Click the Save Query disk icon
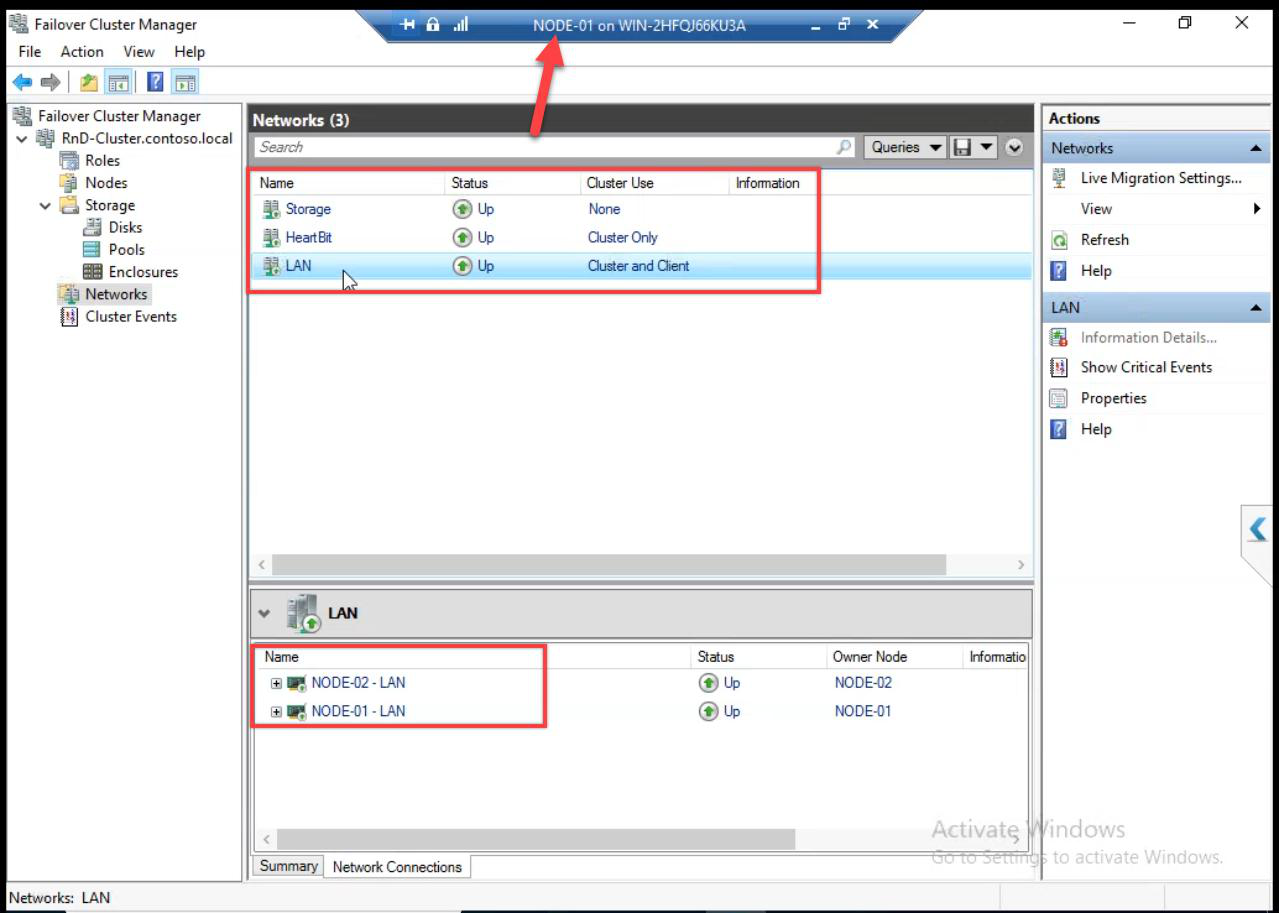This screenshot has height=913, width=1279. 962,147
